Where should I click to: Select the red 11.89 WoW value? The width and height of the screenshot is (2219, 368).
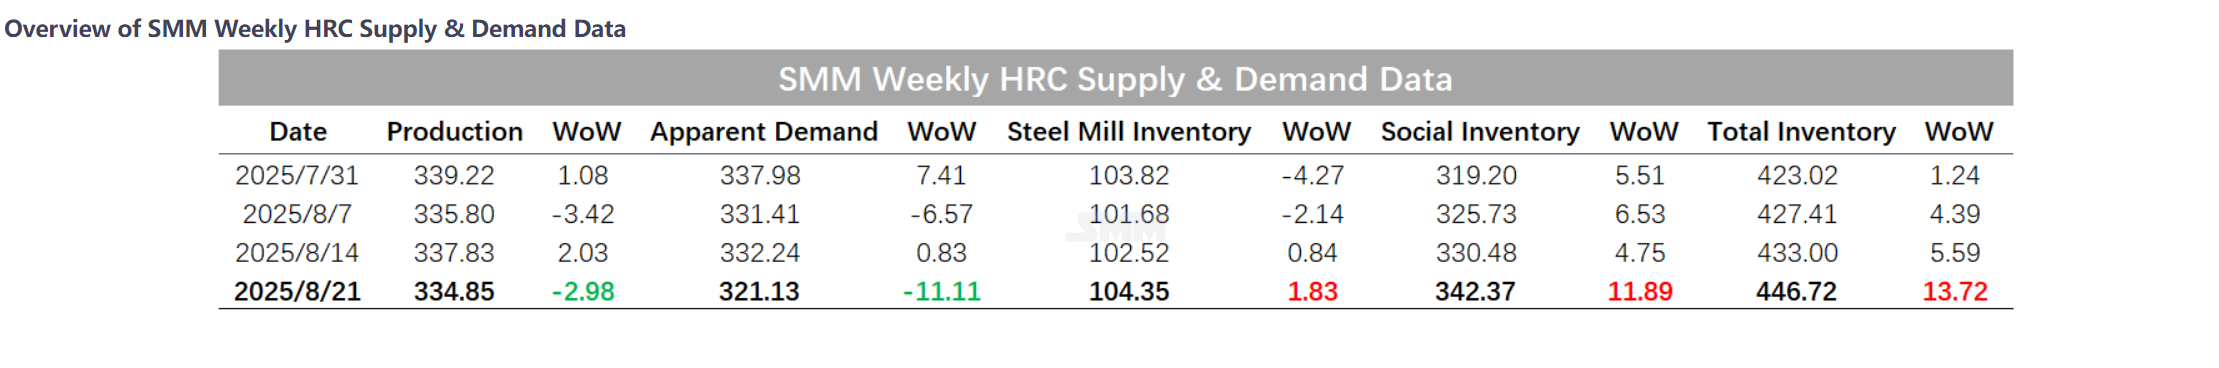click(1640, 292)
